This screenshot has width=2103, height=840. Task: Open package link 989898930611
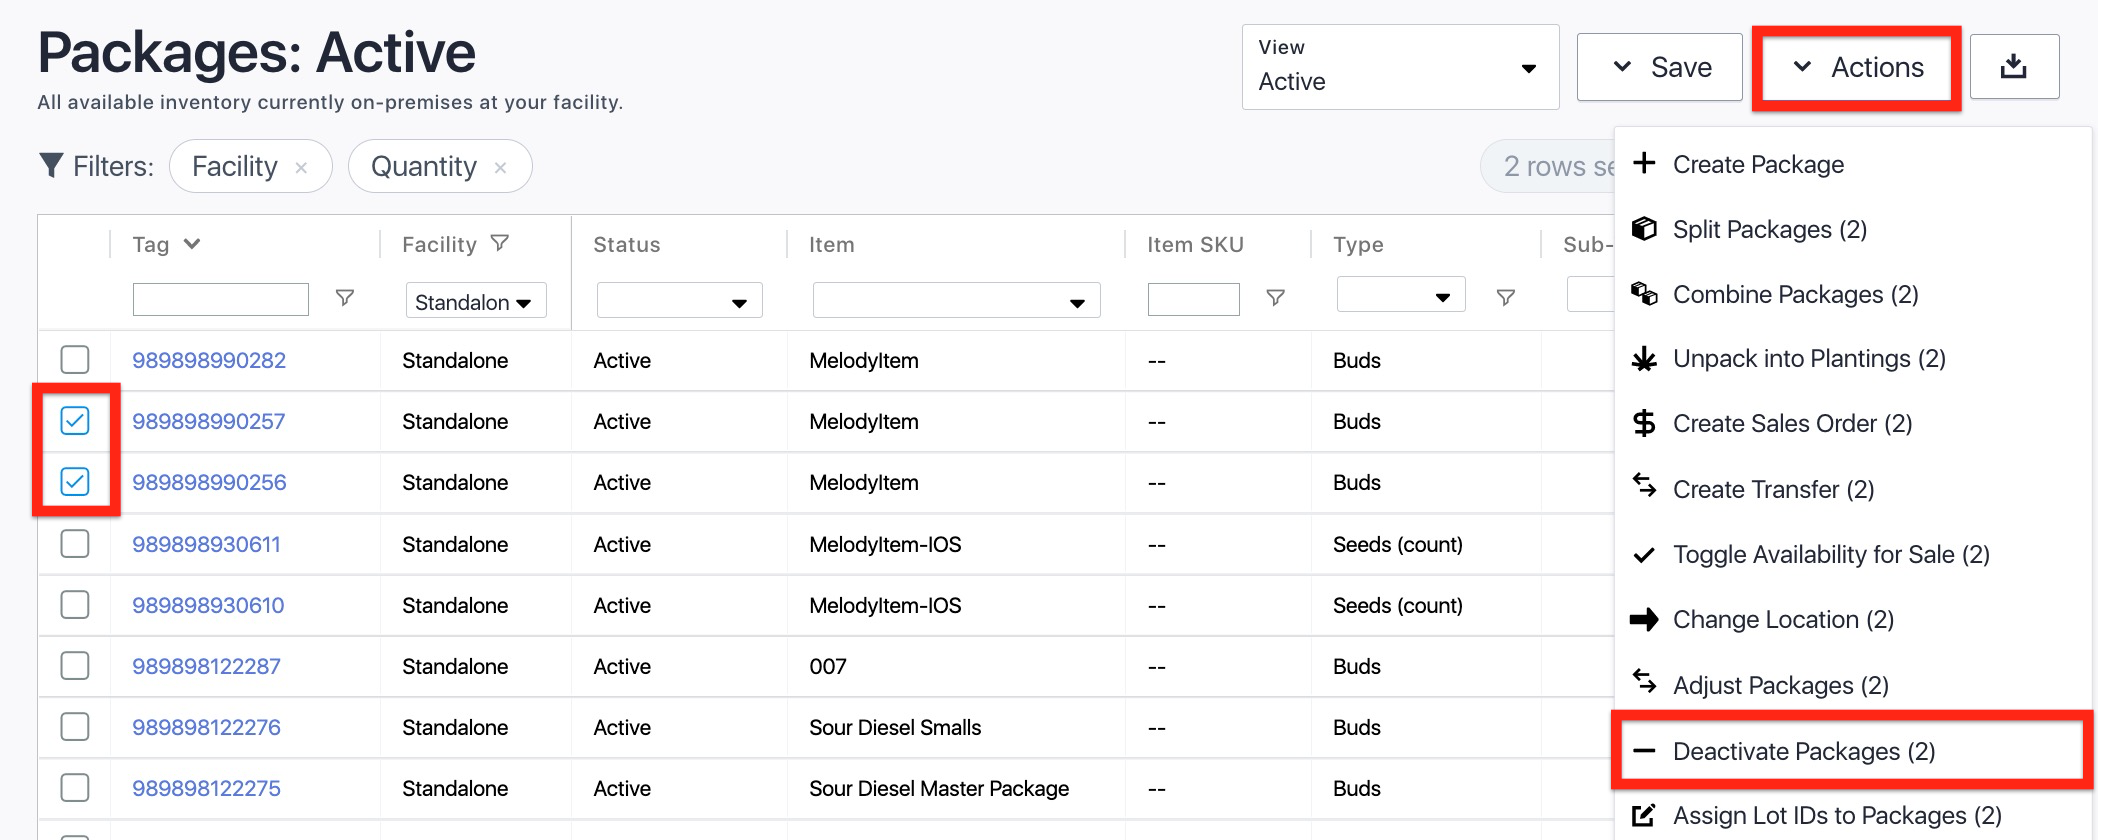(x=206, y=544)
